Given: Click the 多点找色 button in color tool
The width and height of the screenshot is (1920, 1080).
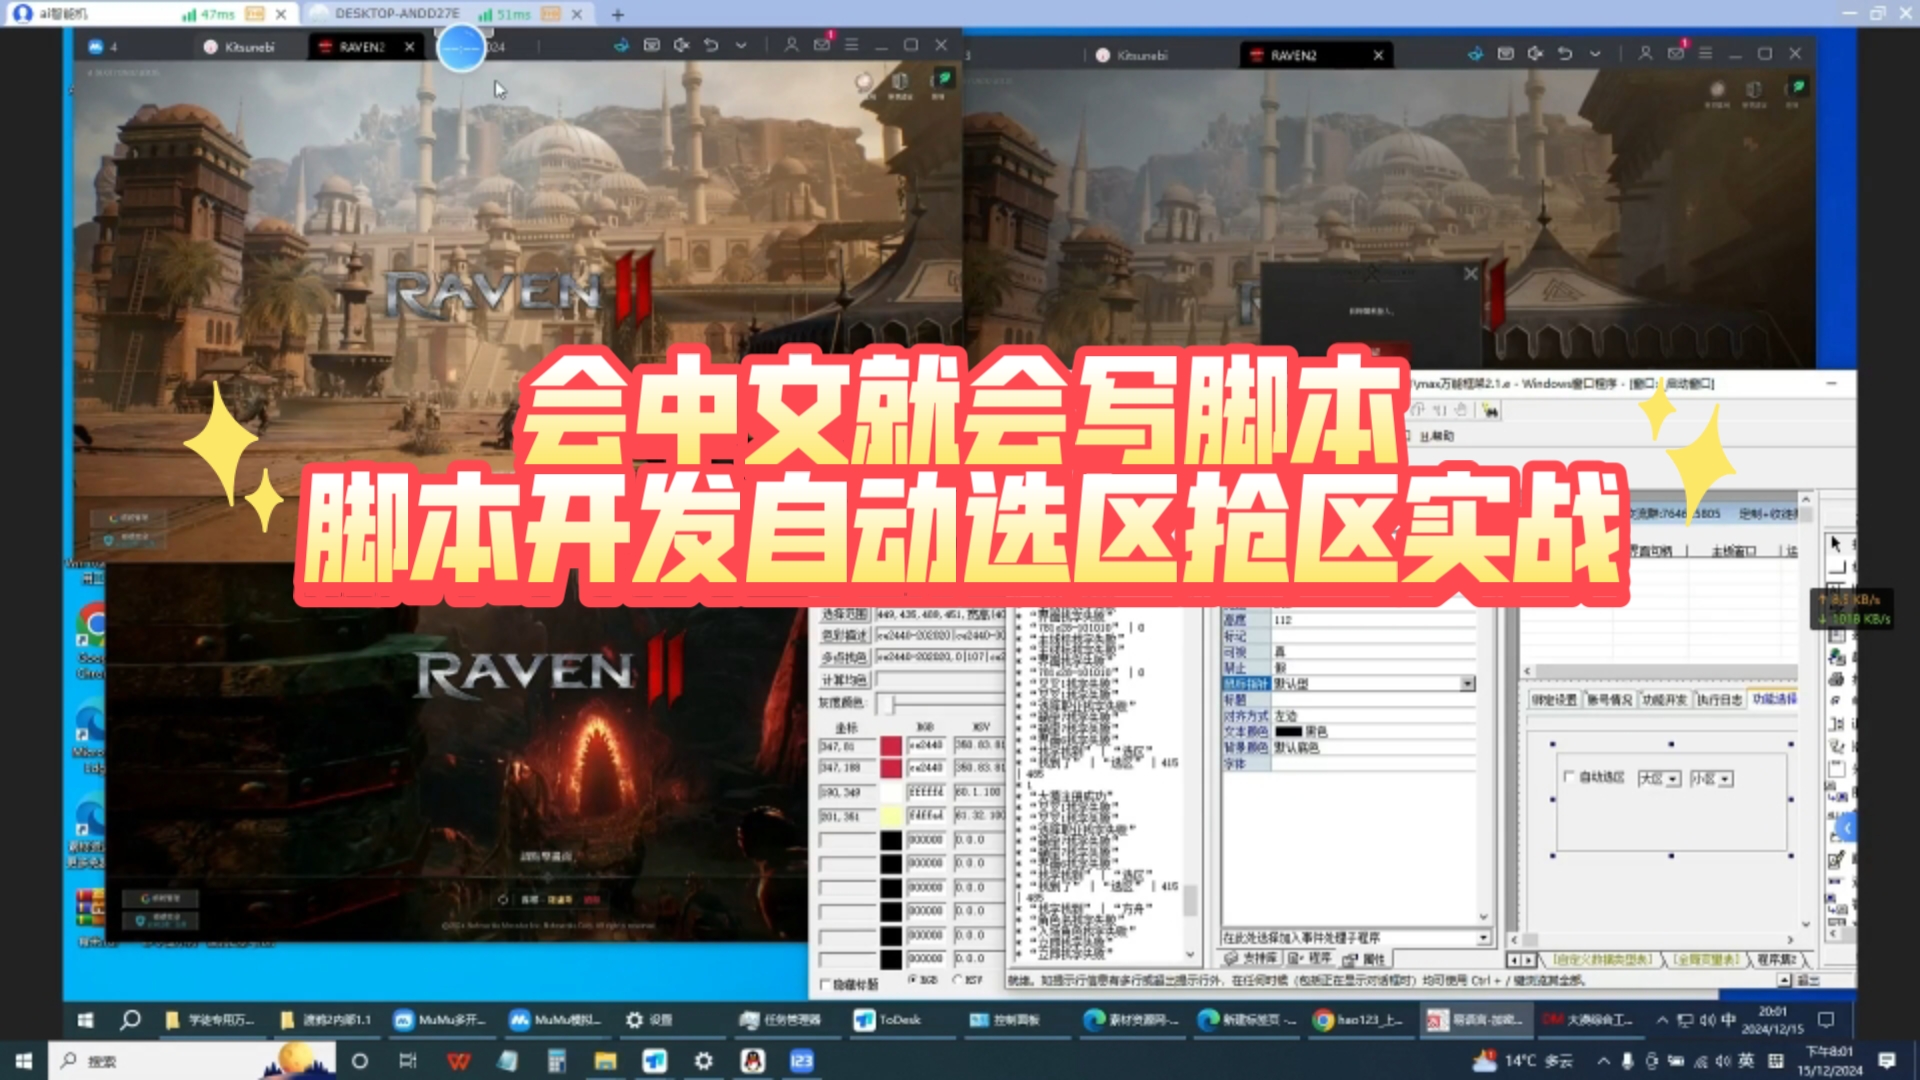Looking at the screenshot, I should pos(844,658).
